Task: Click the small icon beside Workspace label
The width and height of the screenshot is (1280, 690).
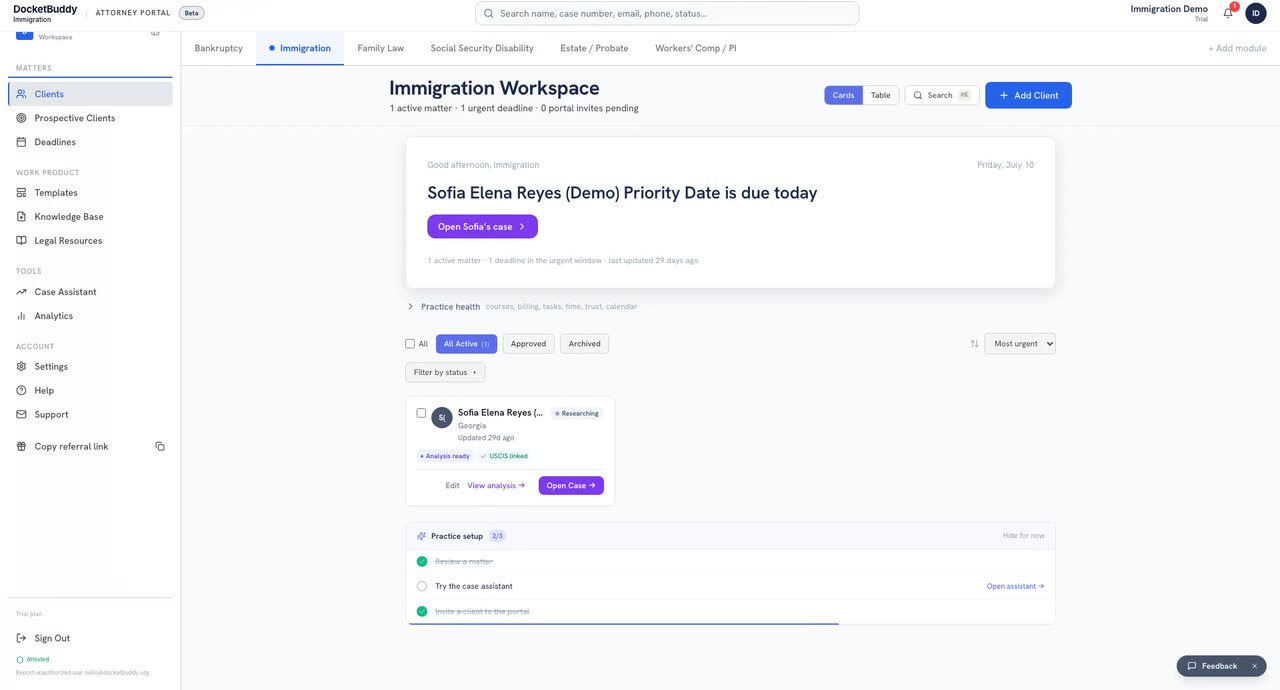Action: pyautogui.click(x=155, y=33)
